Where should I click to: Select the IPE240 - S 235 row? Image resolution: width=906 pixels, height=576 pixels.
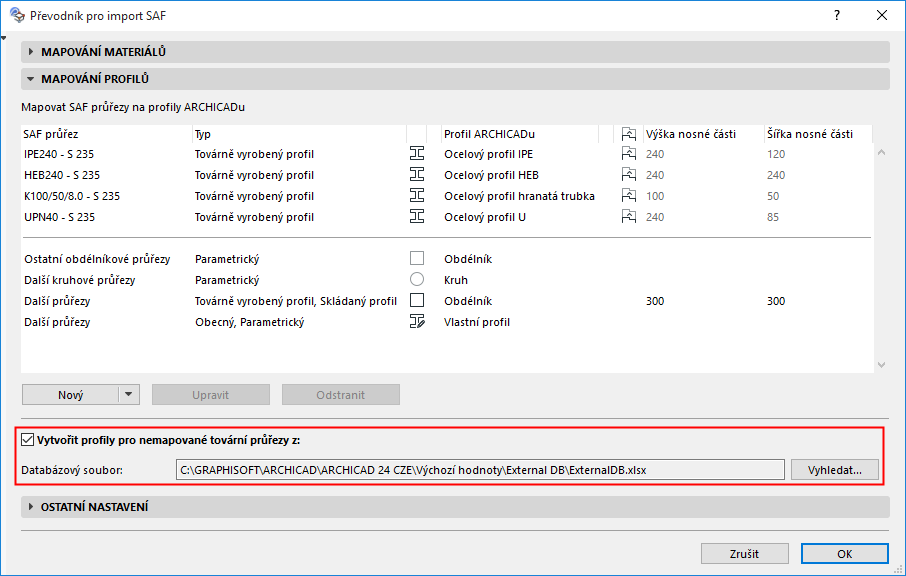click(446, 154)
